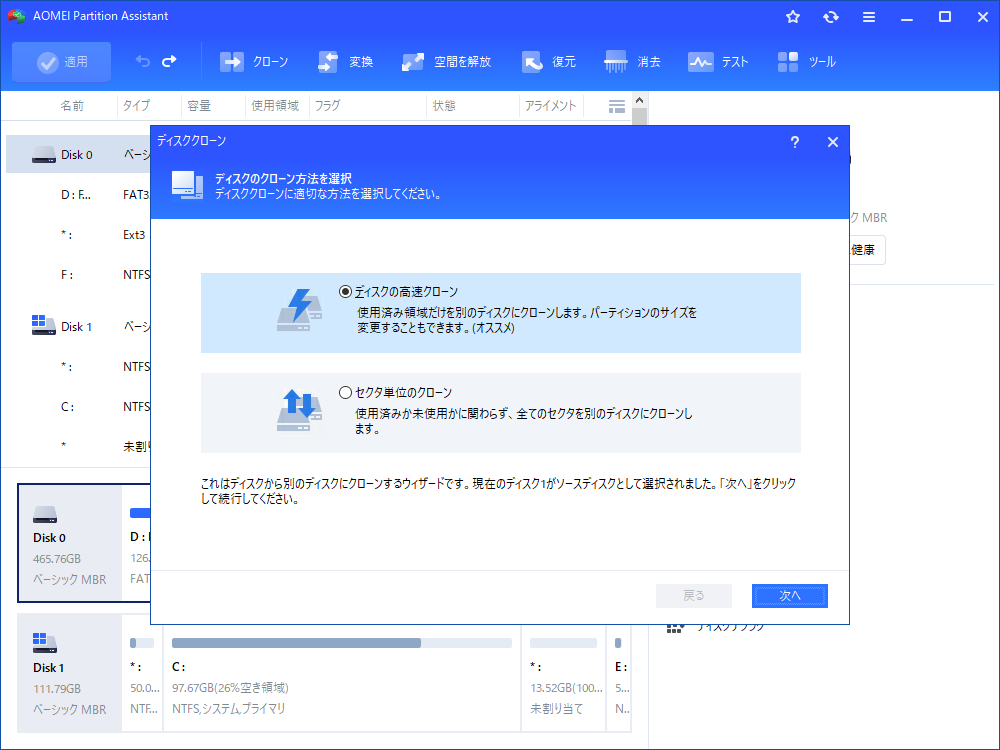Open the 変換 (Convert) toolbar menu
This screenshot has height=750, width=1000.
(x=345, y=62)
